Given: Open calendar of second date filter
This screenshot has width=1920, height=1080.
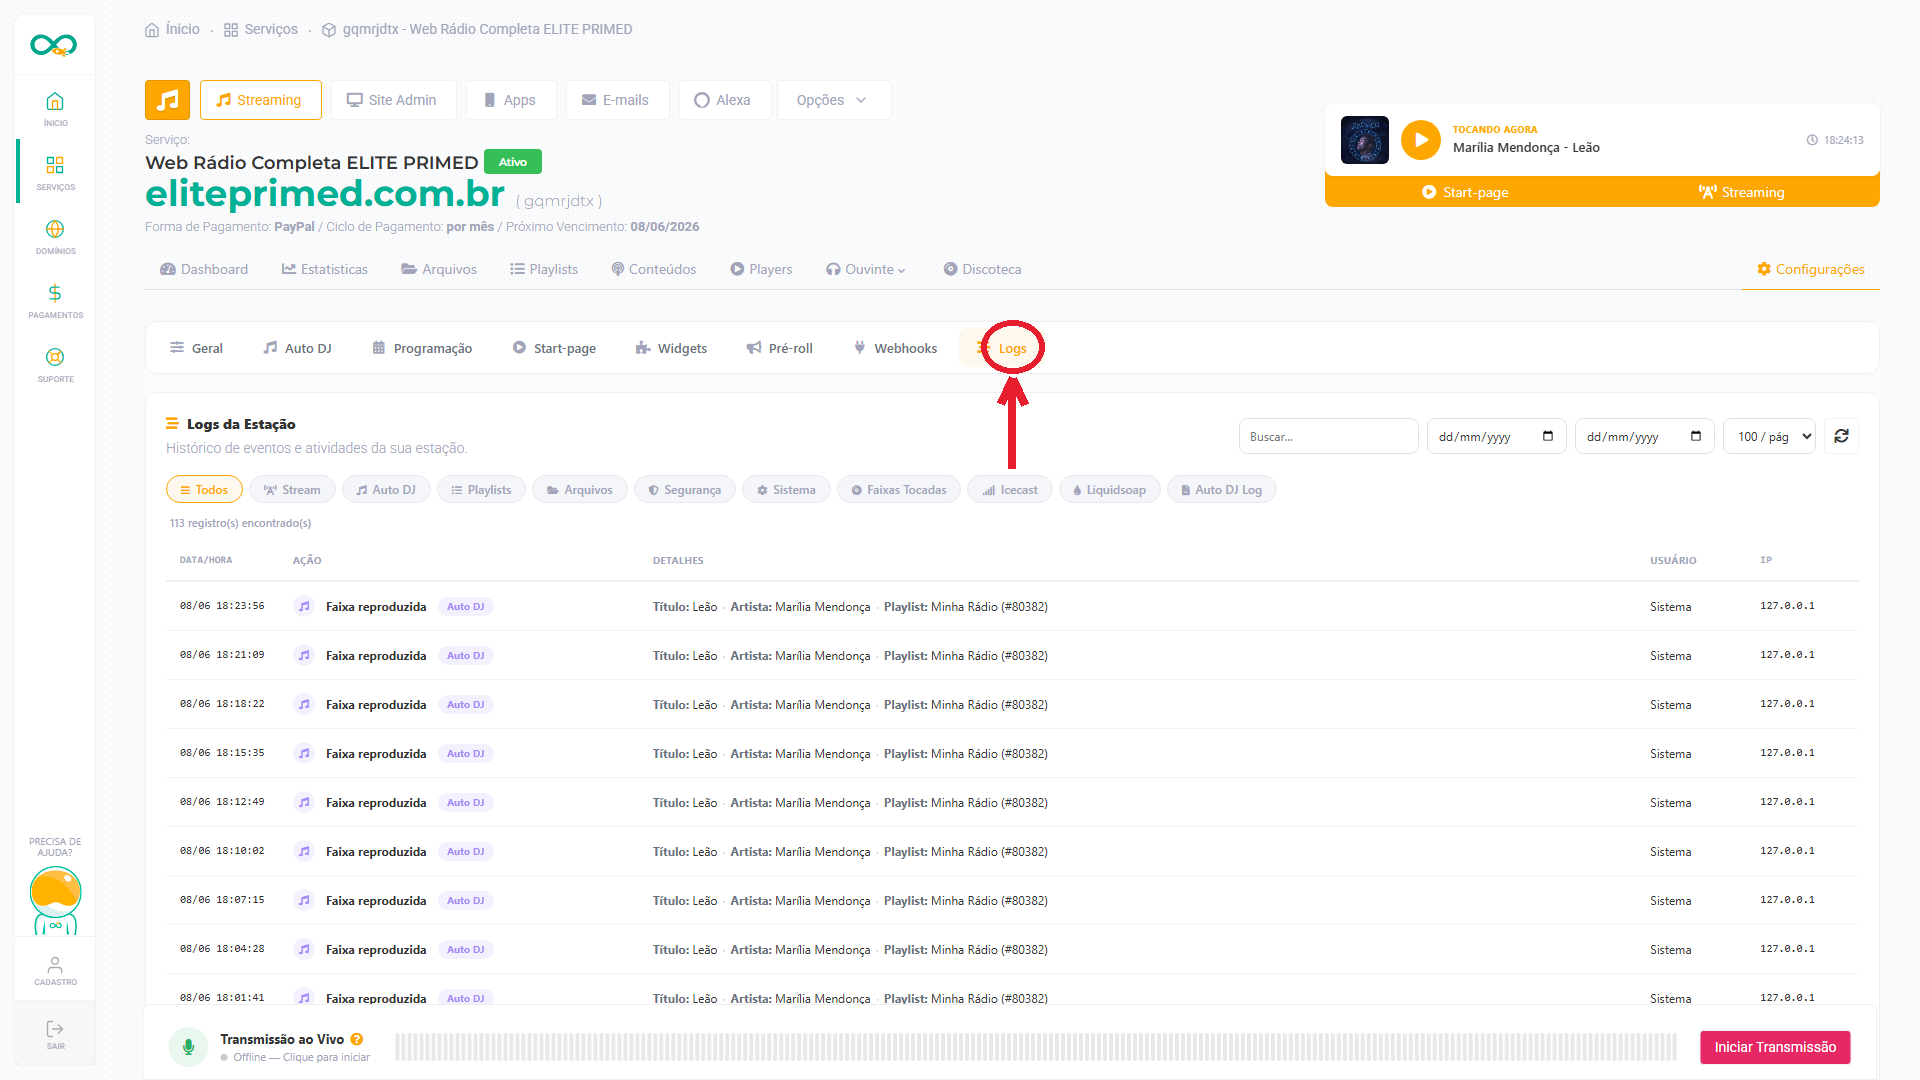Looking at the screenshot, I should click(x=1696, y=436).
